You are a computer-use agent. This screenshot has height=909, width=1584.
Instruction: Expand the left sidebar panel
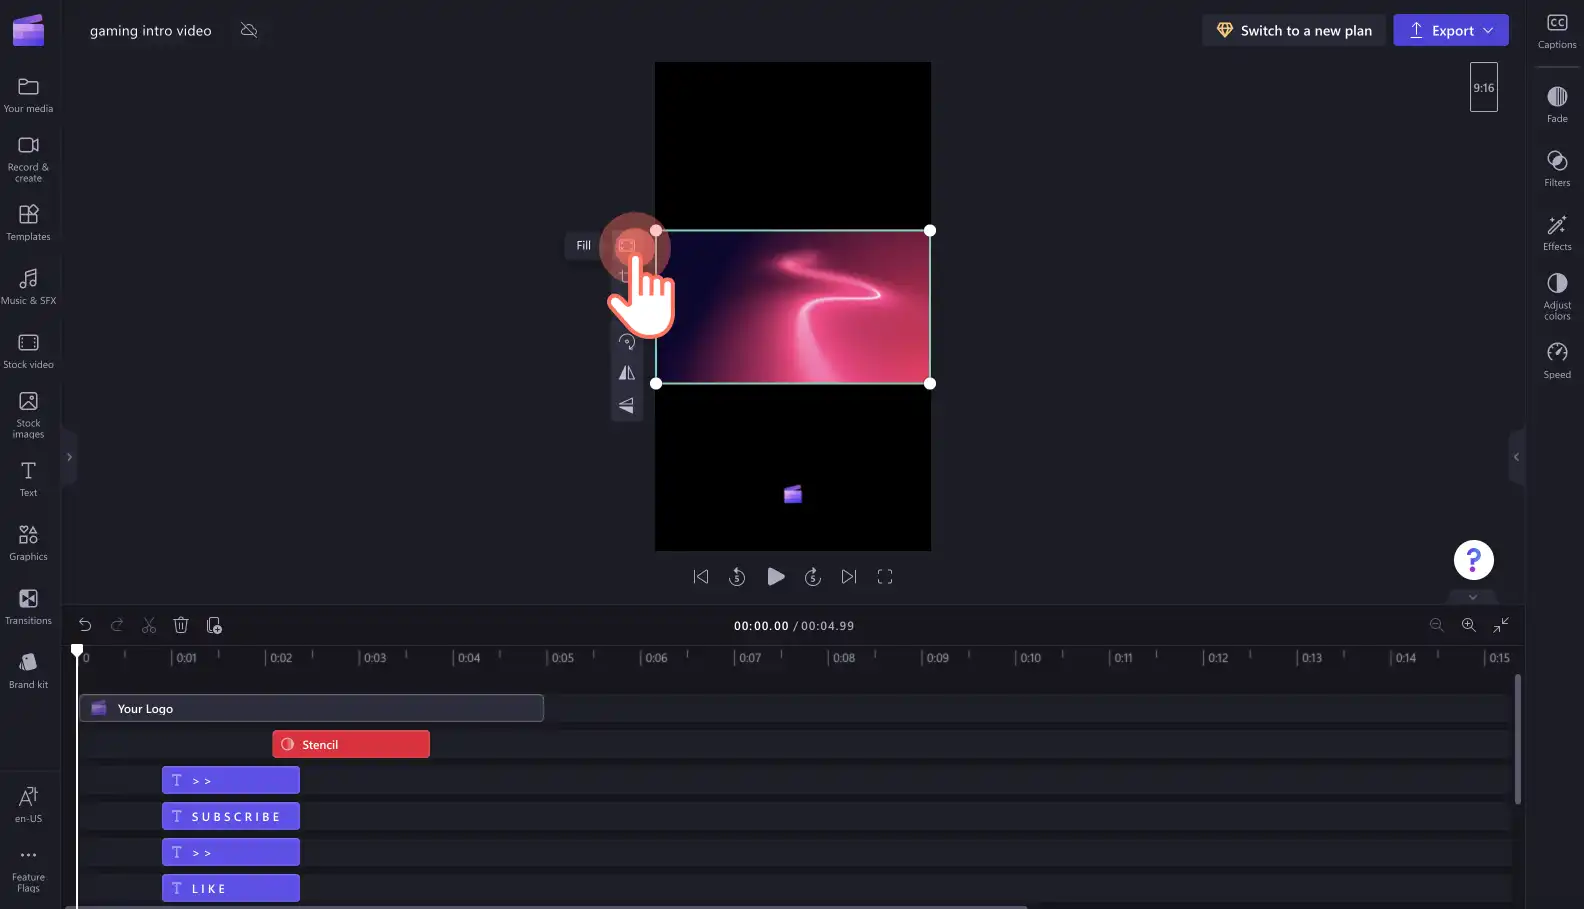coord(69,457)
